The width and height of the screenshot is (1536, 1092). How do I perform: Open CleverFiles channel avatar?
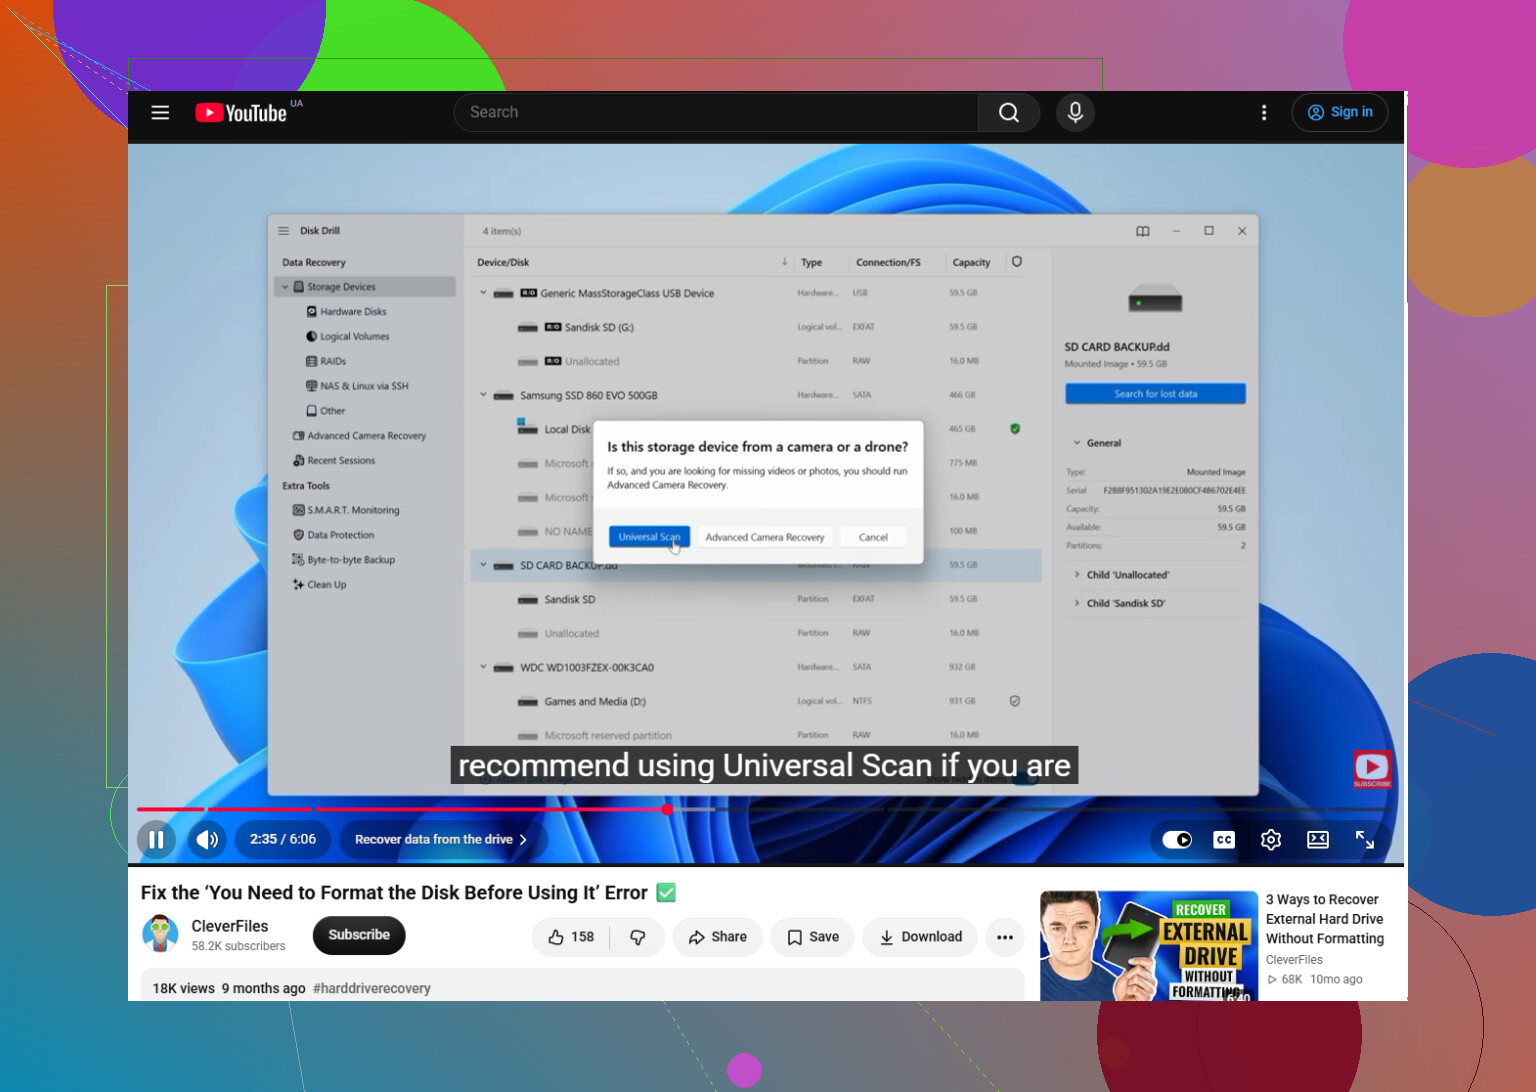tap(160, 934)
